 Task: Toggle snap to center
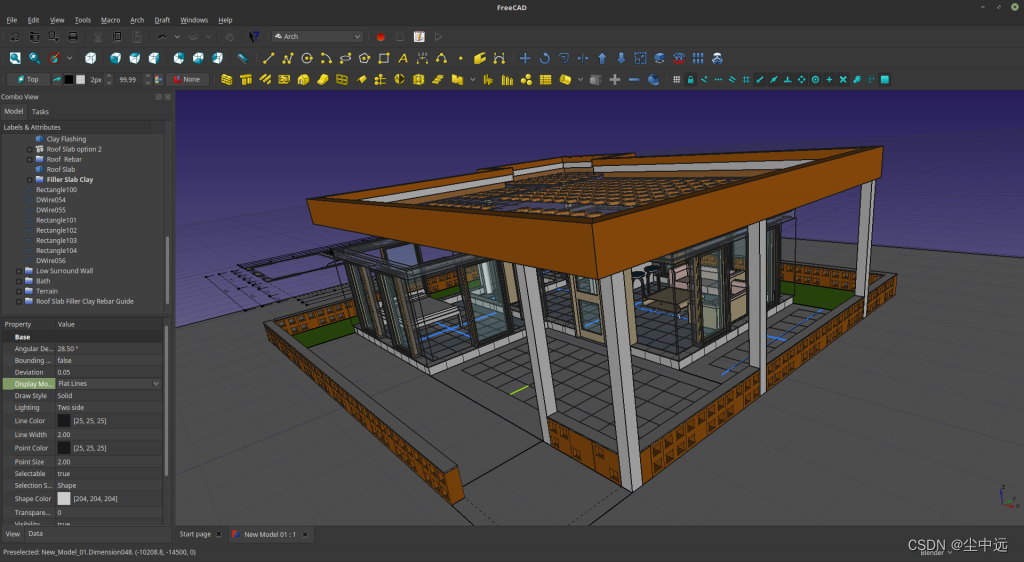tap(815, 80)
